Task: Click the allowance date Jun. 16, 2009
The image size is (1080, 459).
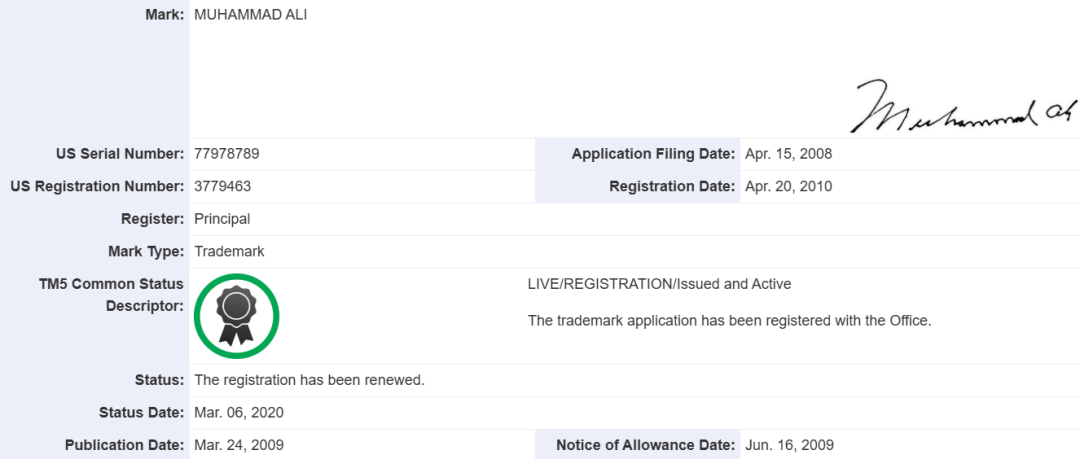Action: click(x=789, y=445)
